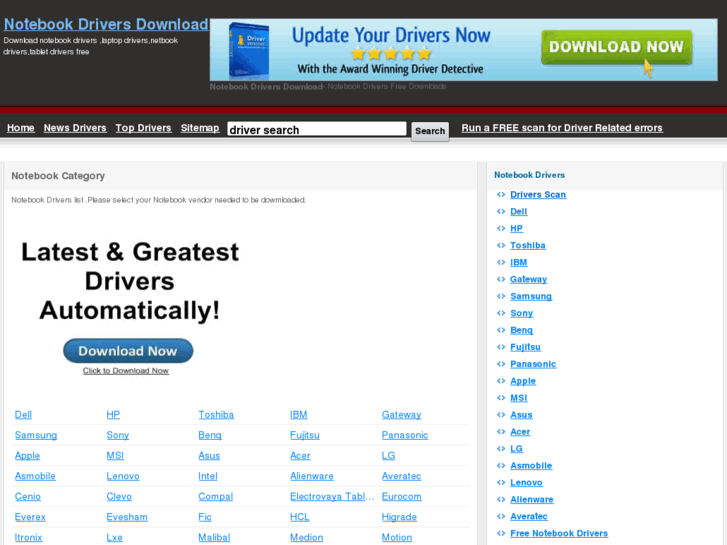
Task: Click the arrows icon beside sidebar Lenovo
Action: (501, 482)
